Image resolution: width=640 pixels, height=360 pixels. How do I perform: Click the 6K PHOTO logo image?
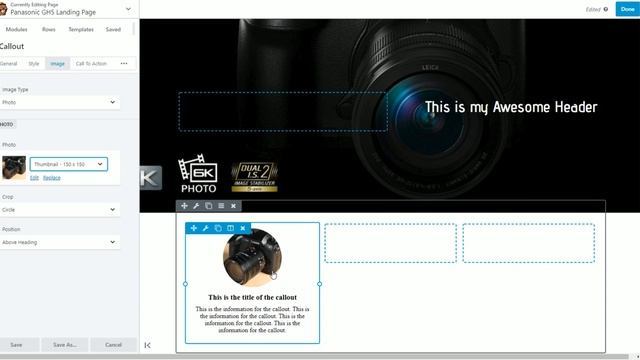(198, 174)
